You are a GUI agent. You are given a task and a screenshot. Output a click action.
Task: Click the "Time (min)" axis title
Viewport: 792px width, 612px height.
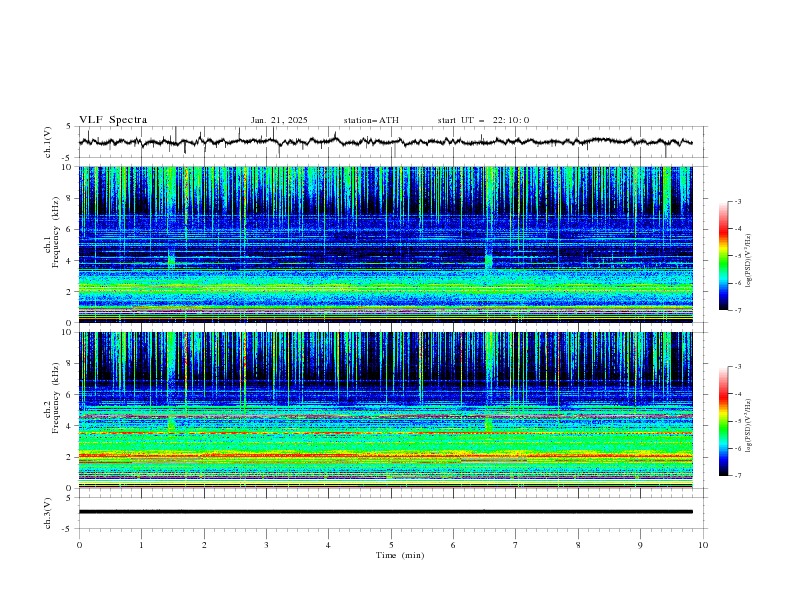point(400,555)
